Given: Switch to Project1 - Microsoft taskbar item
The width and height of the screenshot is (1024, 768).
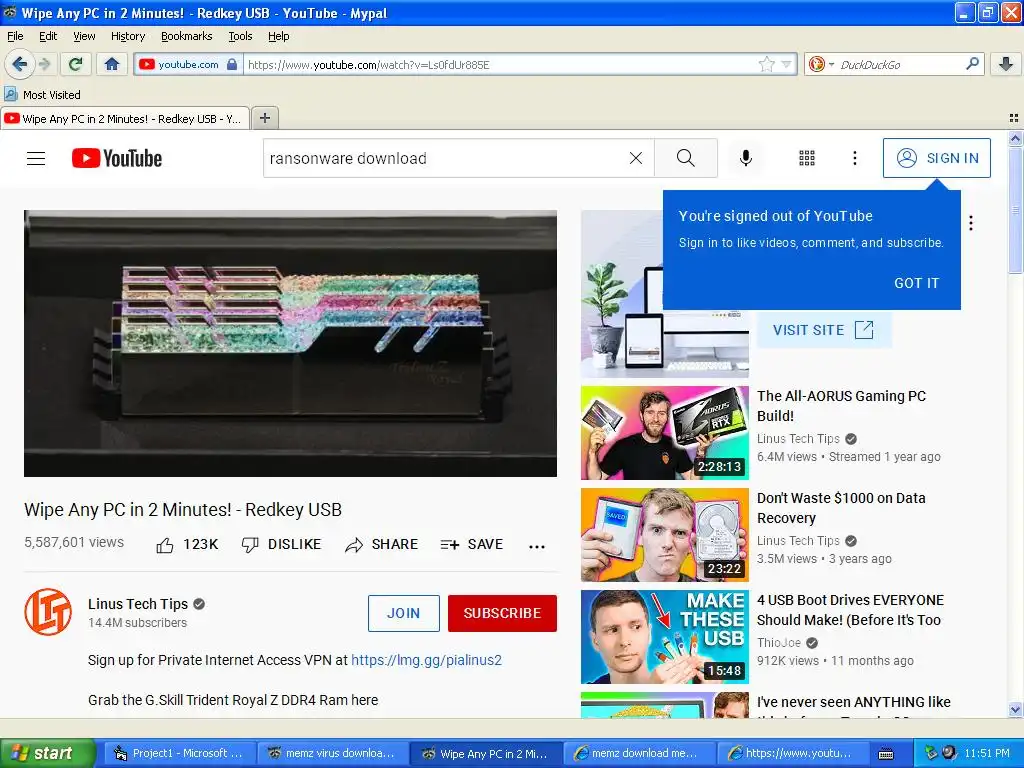Looking at the screenshot, I should point(178,753).
